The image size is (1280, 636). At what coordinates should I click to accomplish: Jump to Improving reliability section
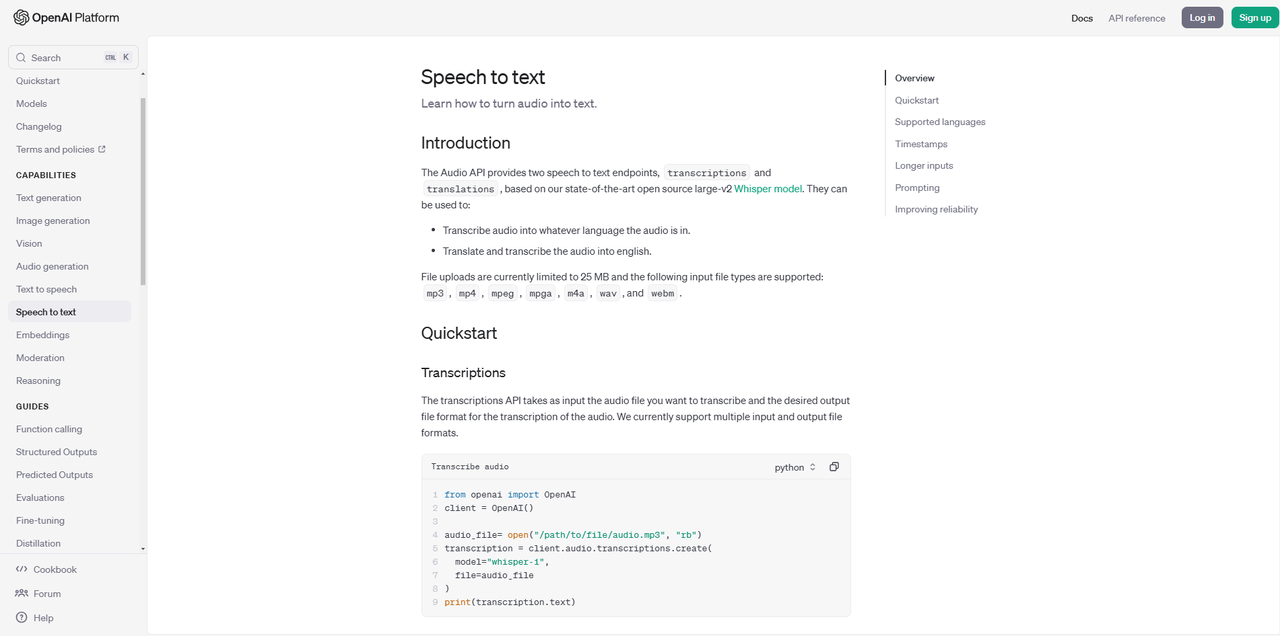point(936,209)
